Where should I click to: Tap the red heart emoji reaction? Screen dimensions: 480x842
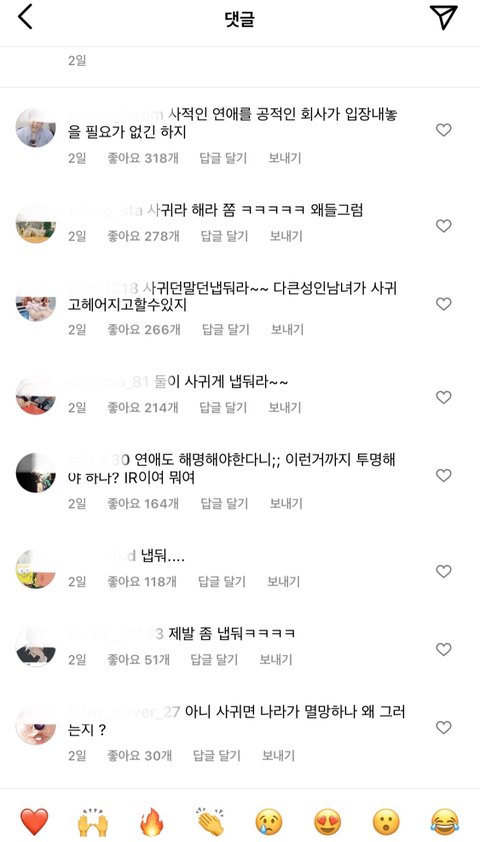click(34, 822)
